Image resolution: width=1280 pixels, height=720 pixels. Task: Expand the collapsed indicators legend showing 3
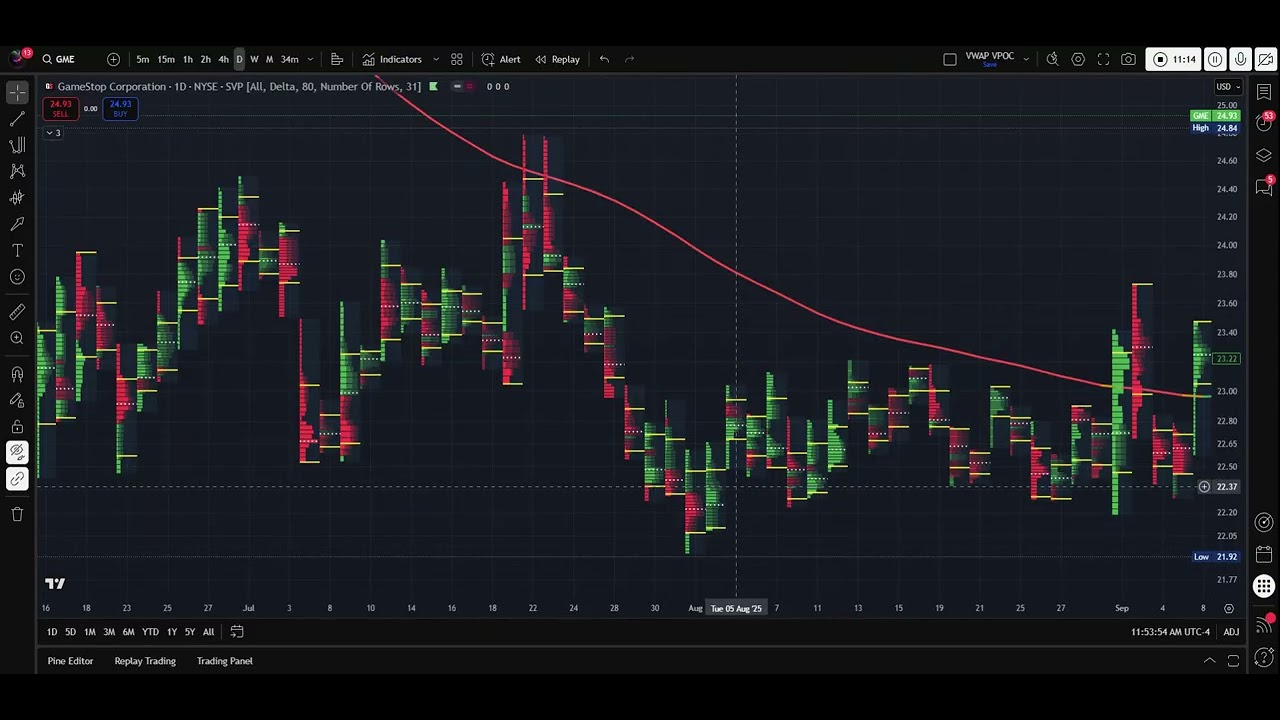[x=53, y=133]
